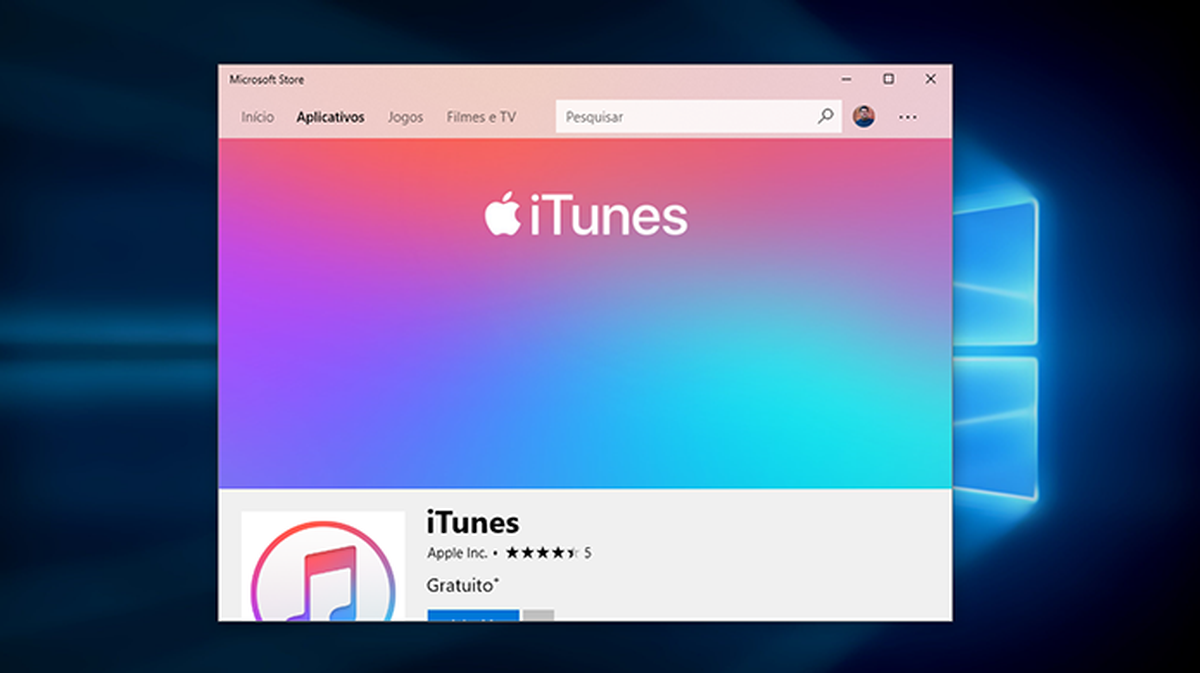Go to the Início tab
Image resolution: width=1200 pixels, height=673 pixels.
257,117
